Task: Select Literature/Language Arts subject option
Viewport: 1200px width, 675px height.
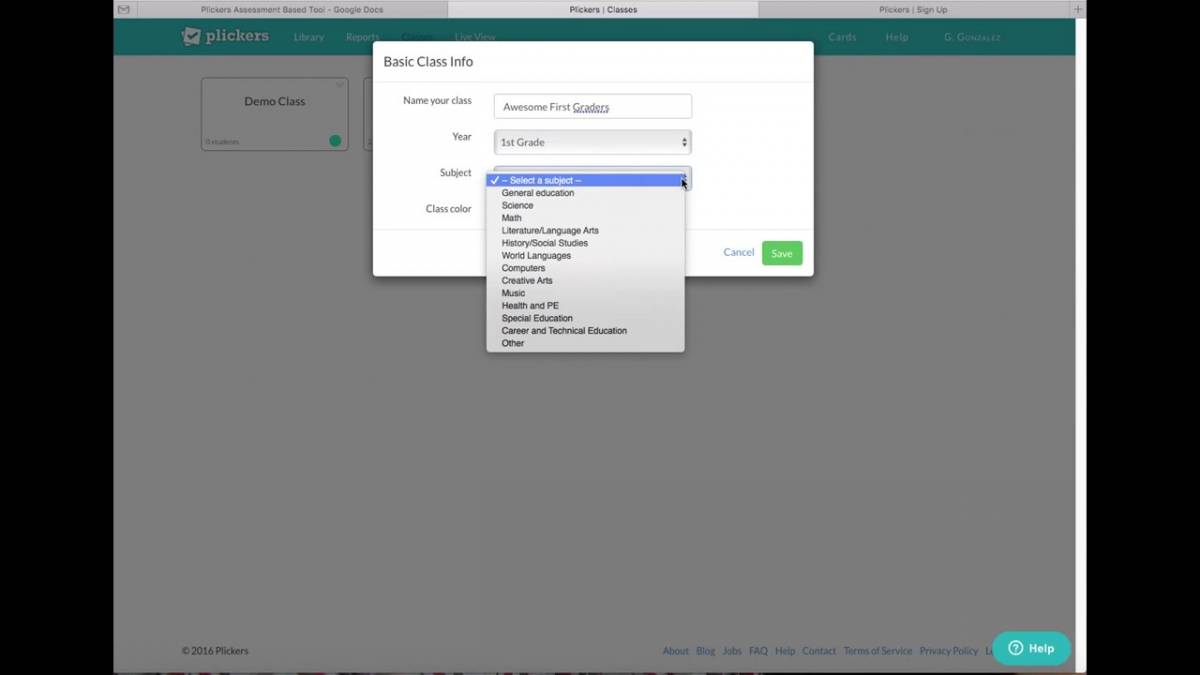Action: 585,230
